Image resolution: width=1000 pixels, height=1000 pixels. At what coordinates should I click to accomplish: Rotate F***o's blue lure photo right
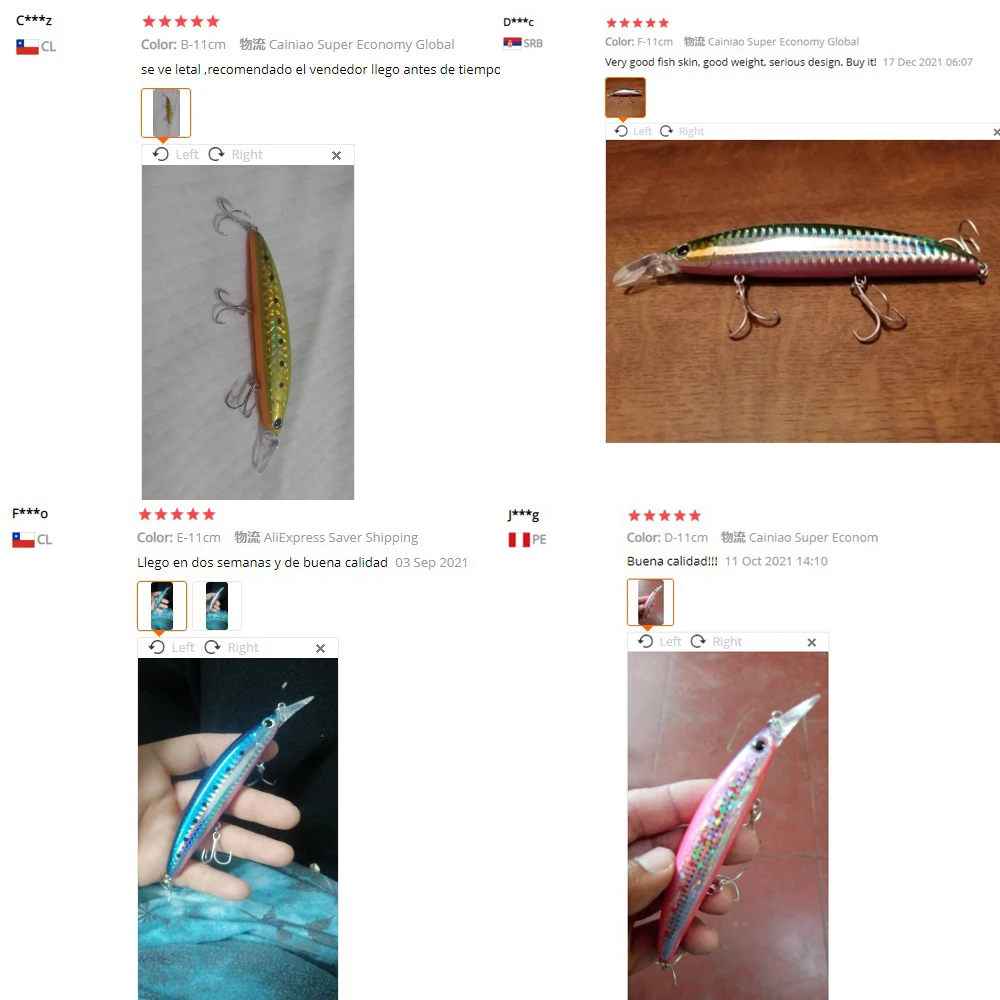(x=232, y=647)
